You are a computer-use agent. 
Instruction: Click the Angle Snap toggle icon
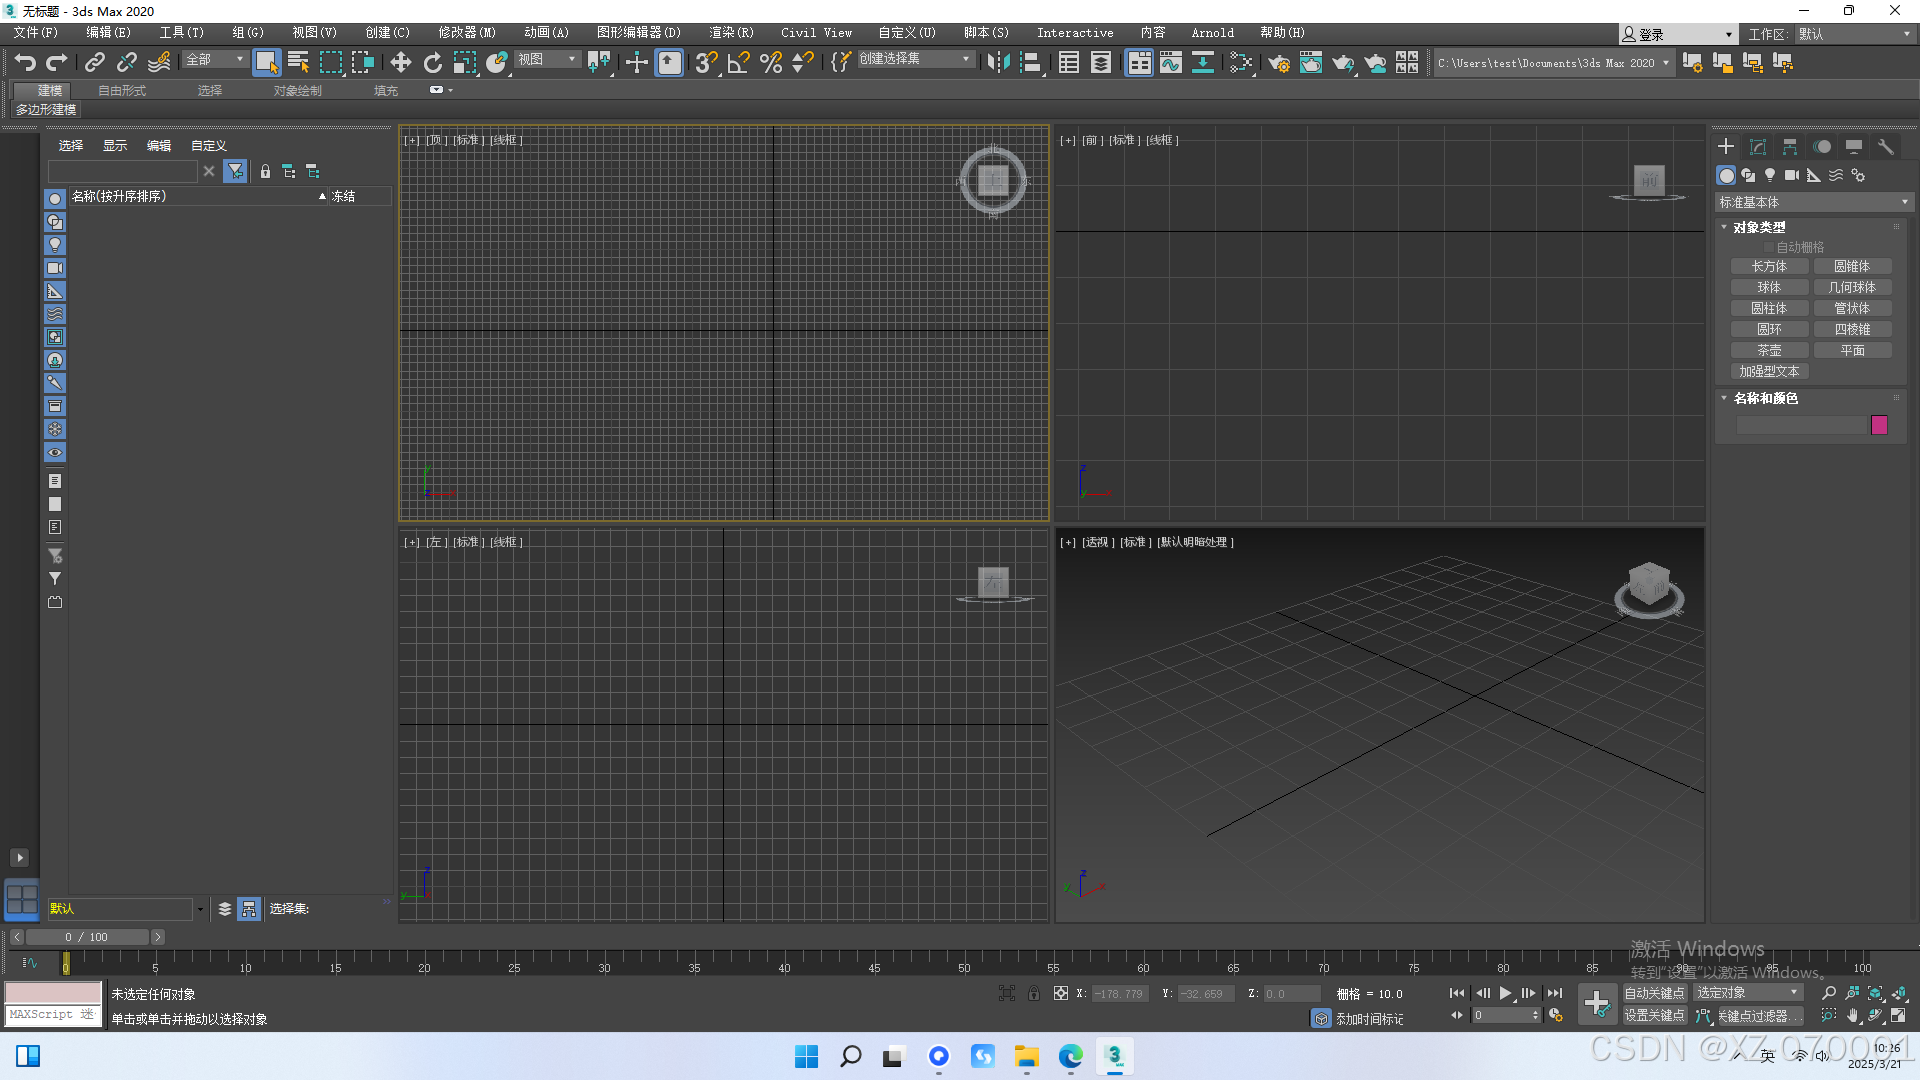pos(738,63)
